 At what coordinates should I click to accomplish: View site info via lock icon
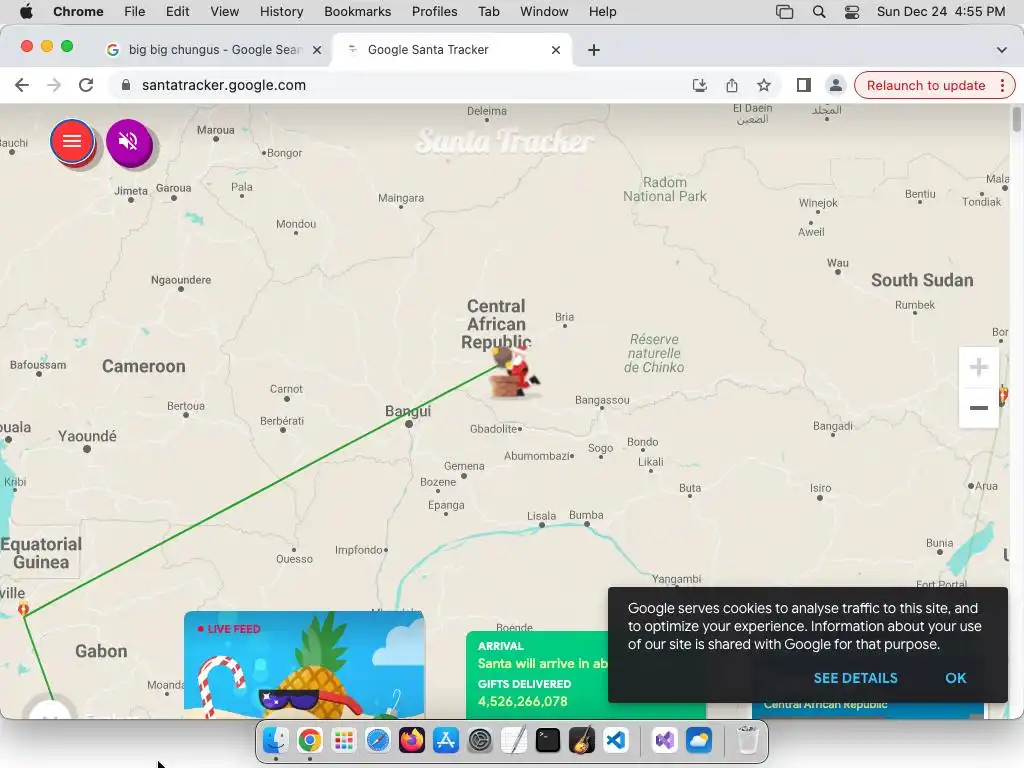[x=126, y=85]
